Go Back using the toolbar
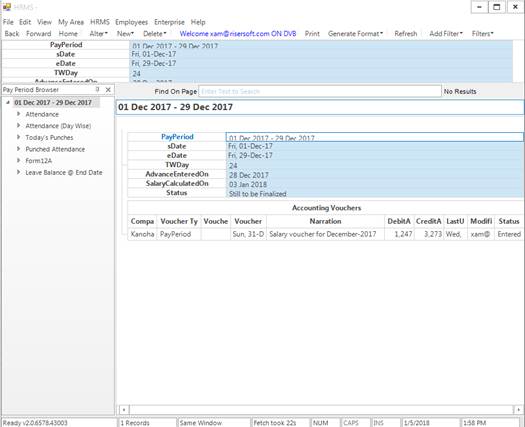This screenshot has width=525, height=427. [12, 33]
